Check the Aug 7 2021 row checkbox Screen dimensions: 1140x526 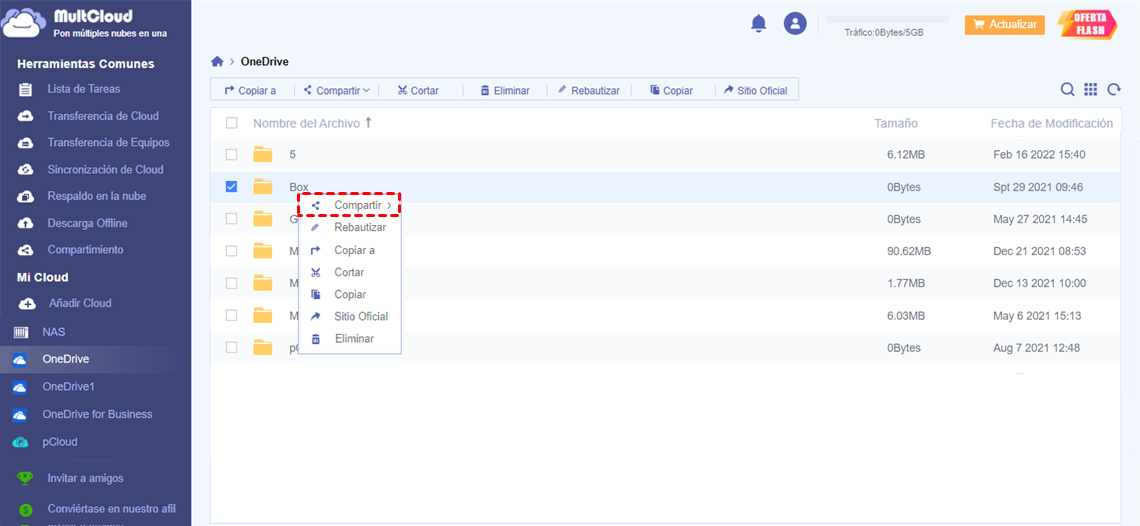[x=231, y=347]
